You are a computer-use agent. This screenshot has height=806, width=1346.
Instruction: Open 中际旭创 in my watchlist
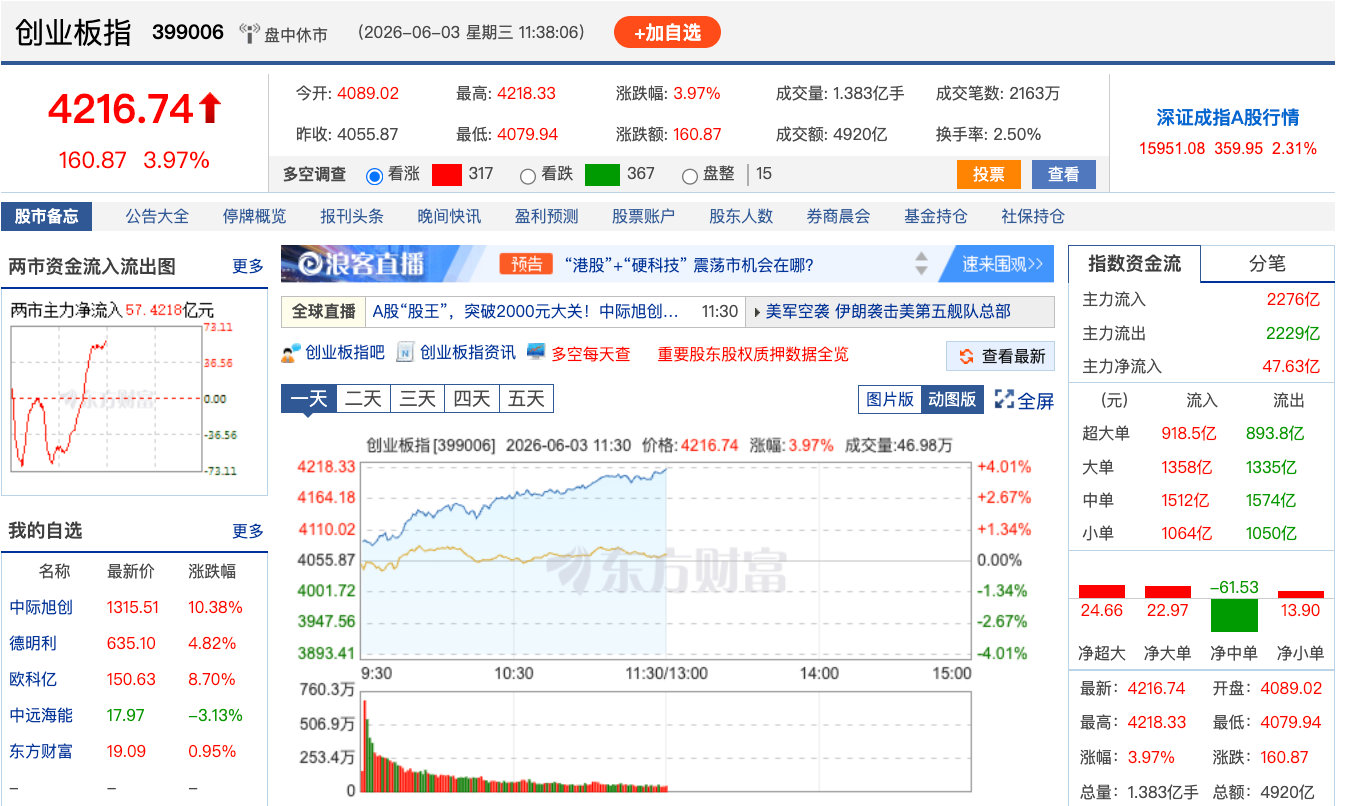point(41,607)
